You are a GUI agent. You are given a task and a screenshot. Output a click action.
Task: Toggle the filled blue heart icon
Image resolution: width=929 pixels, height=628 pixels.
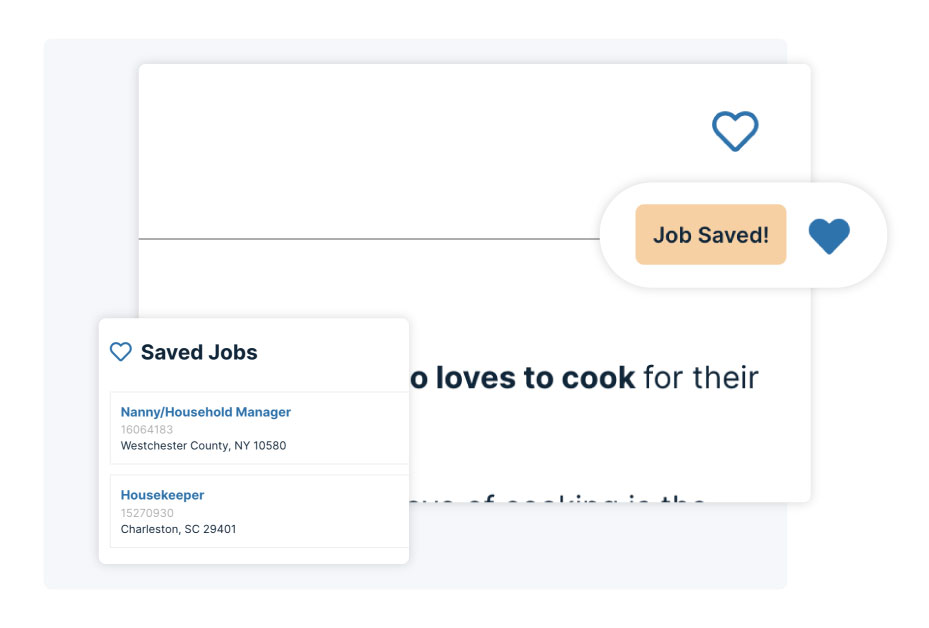tap(829, 236)
